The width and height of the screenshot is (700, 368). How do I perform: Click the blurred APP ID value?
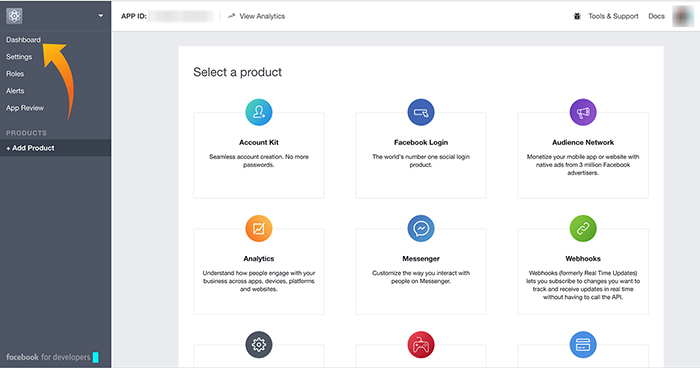point(181,16)
